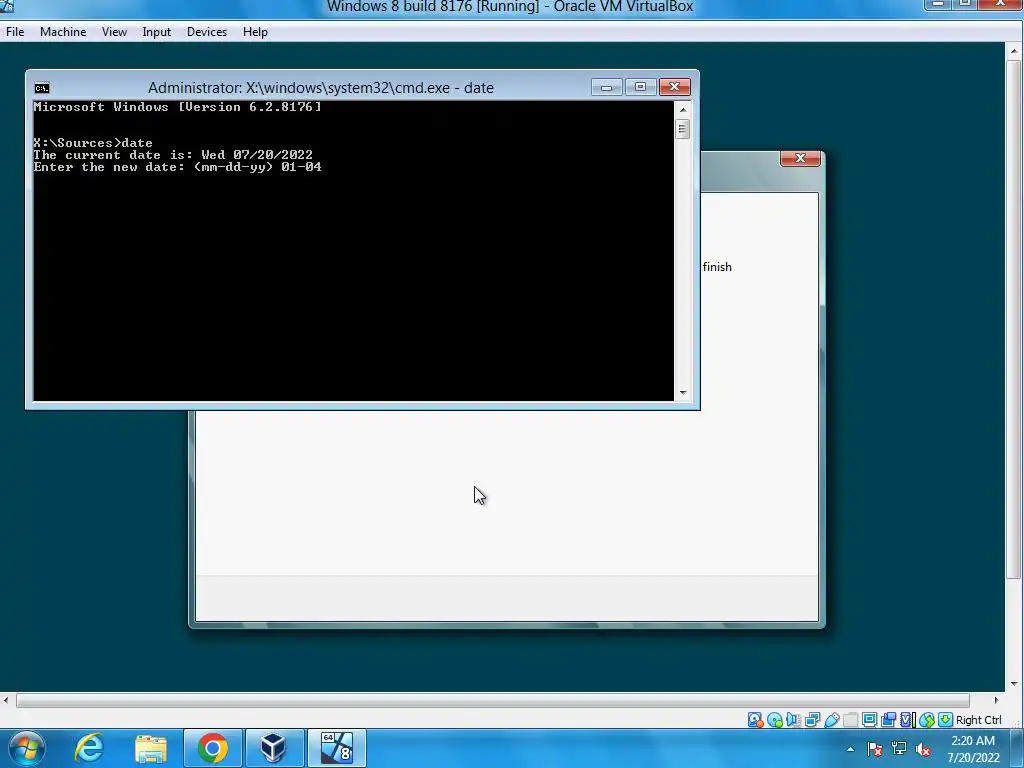This screenshot has height=768, width=1024.
Task: Click the "finish" text in setup dialog
Action: coord(717,266)
